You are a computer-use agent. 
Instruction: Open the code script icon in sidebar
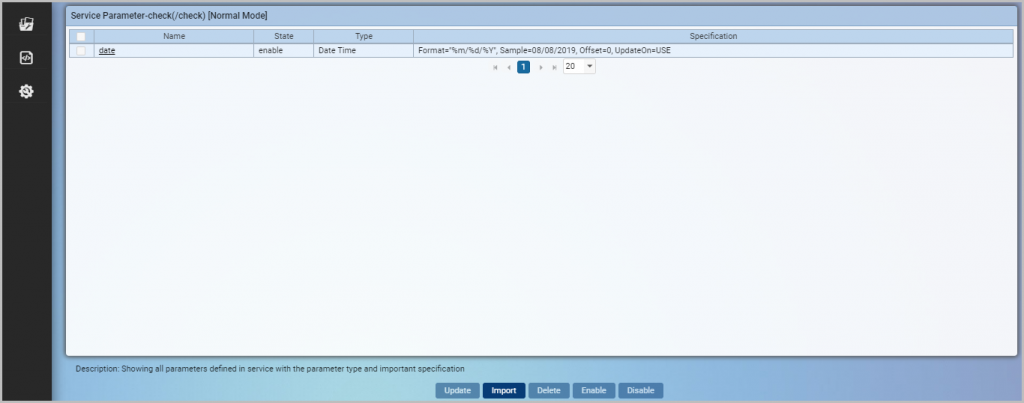(x=26, y=58)
